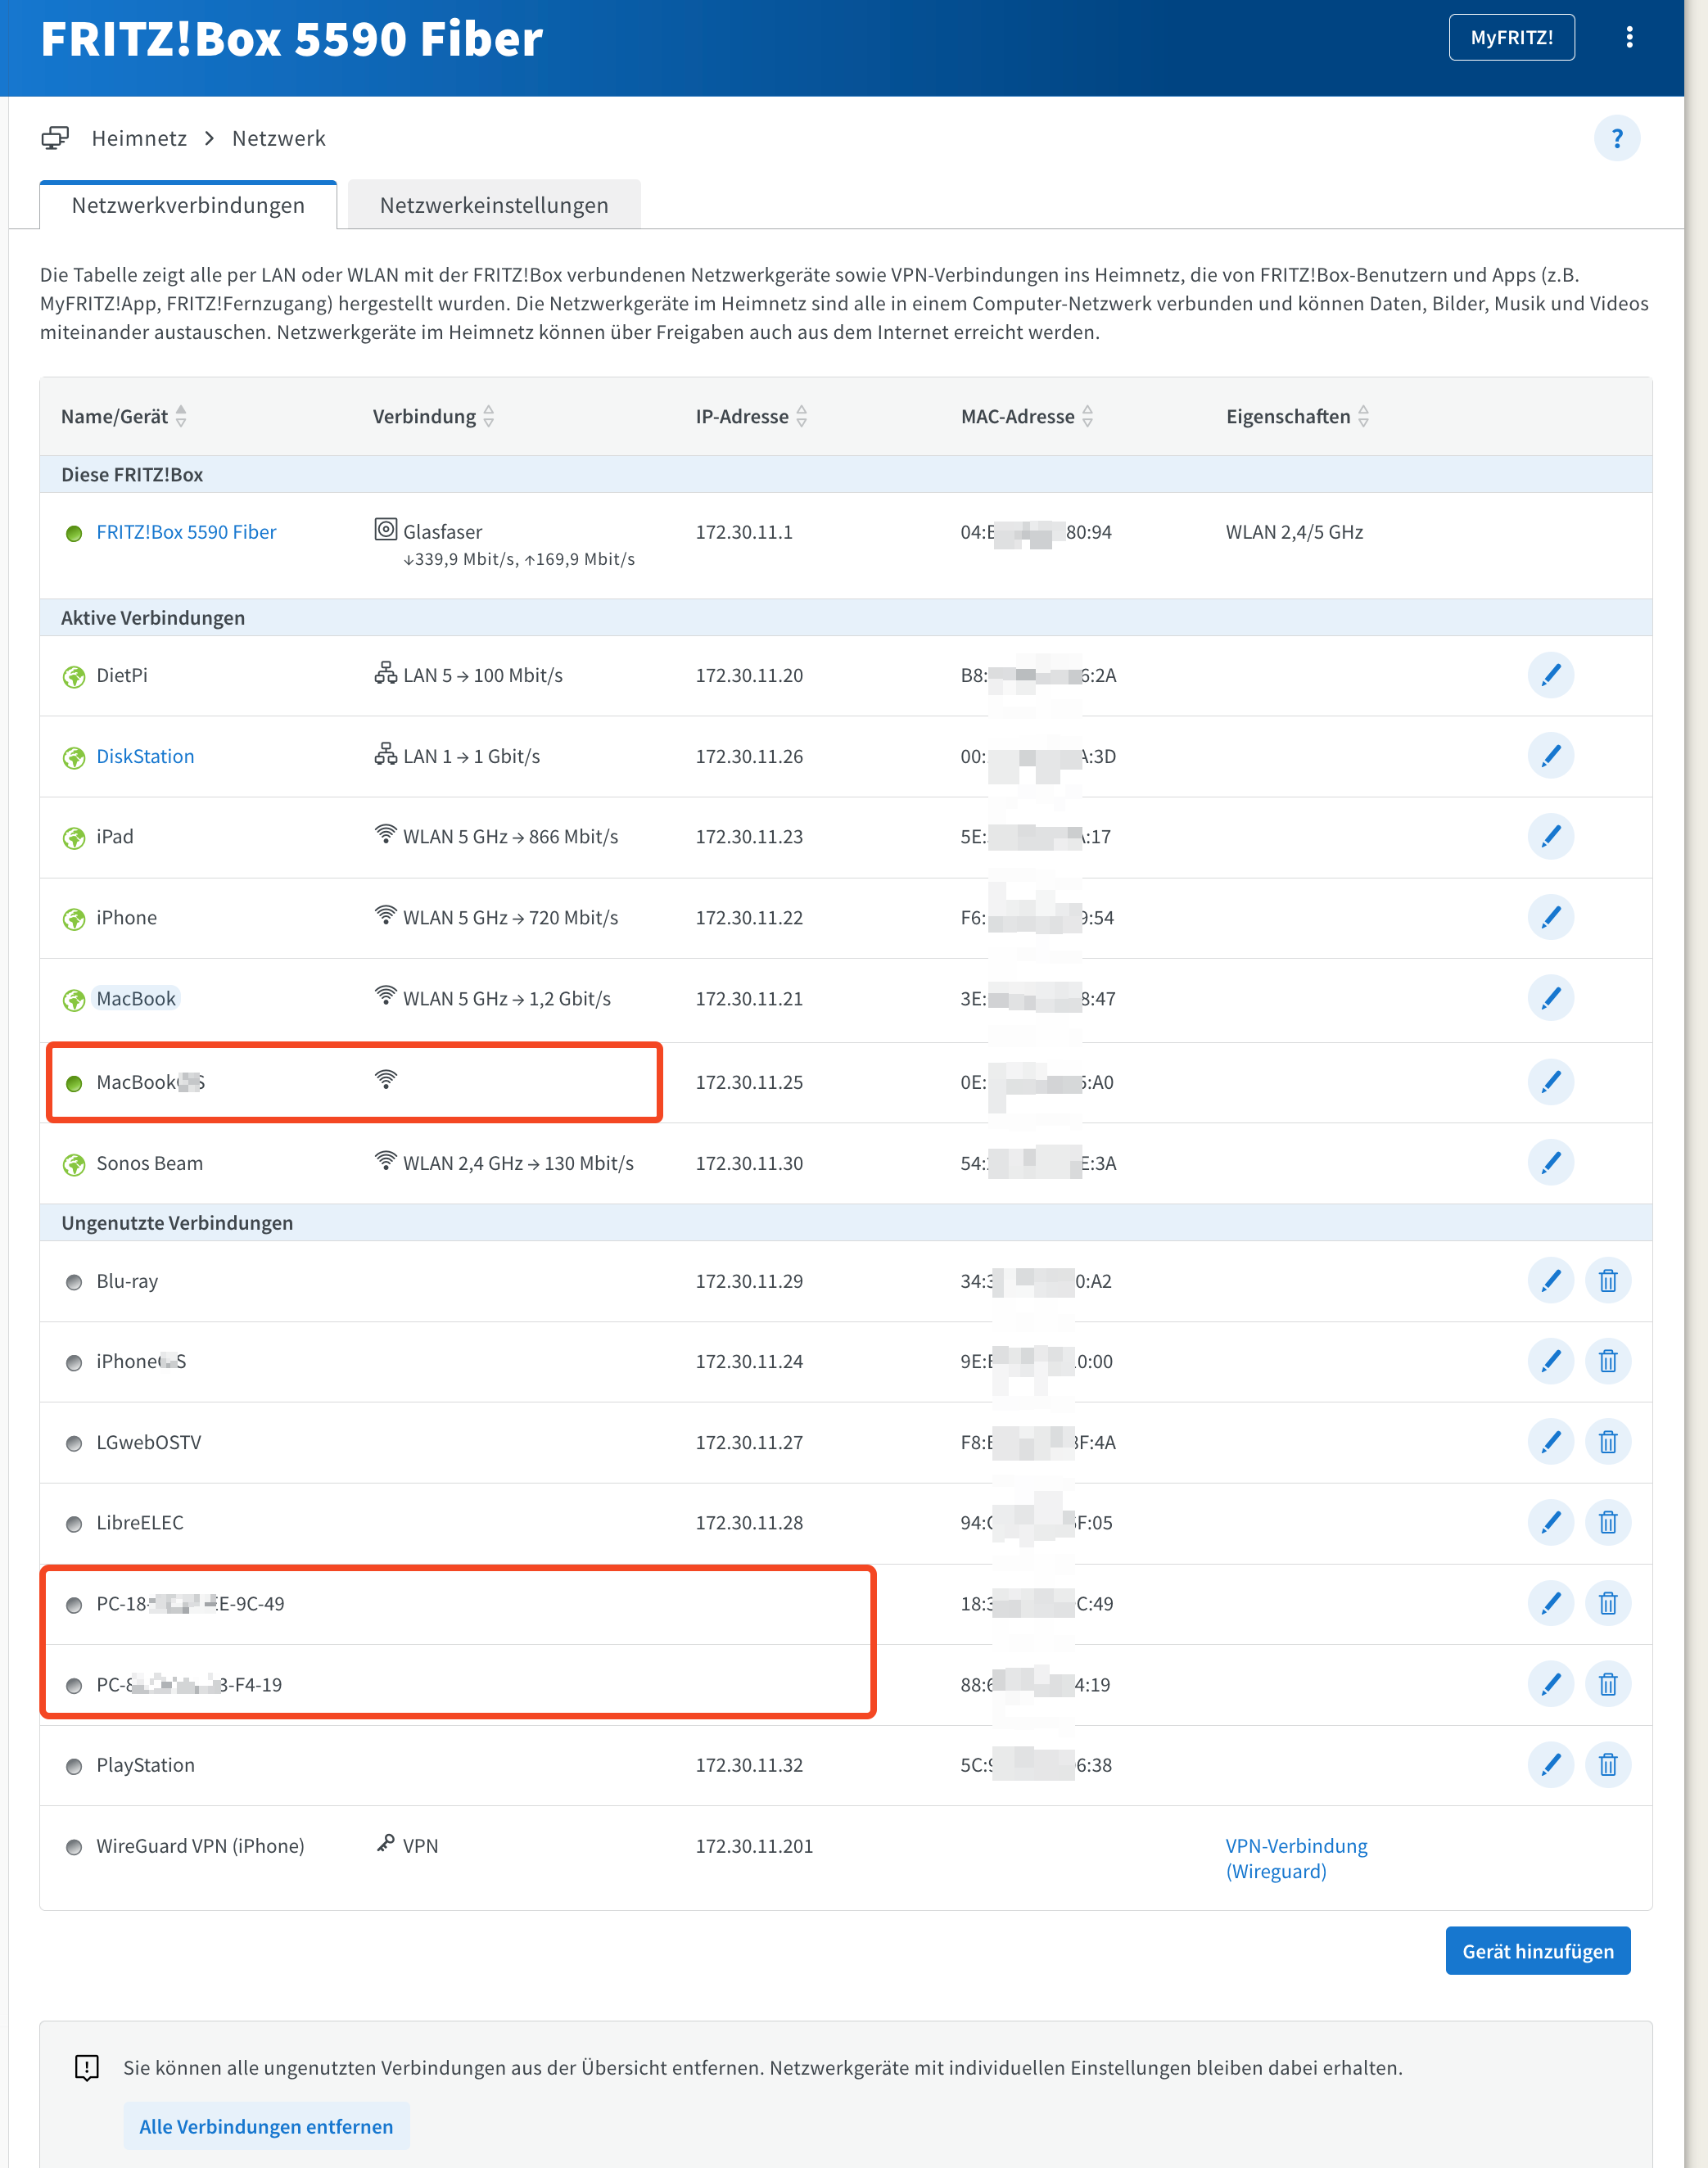1708x2168 pixels.
Task: Edit the Sonos Beam device
Action: tap(1550, 1162)
